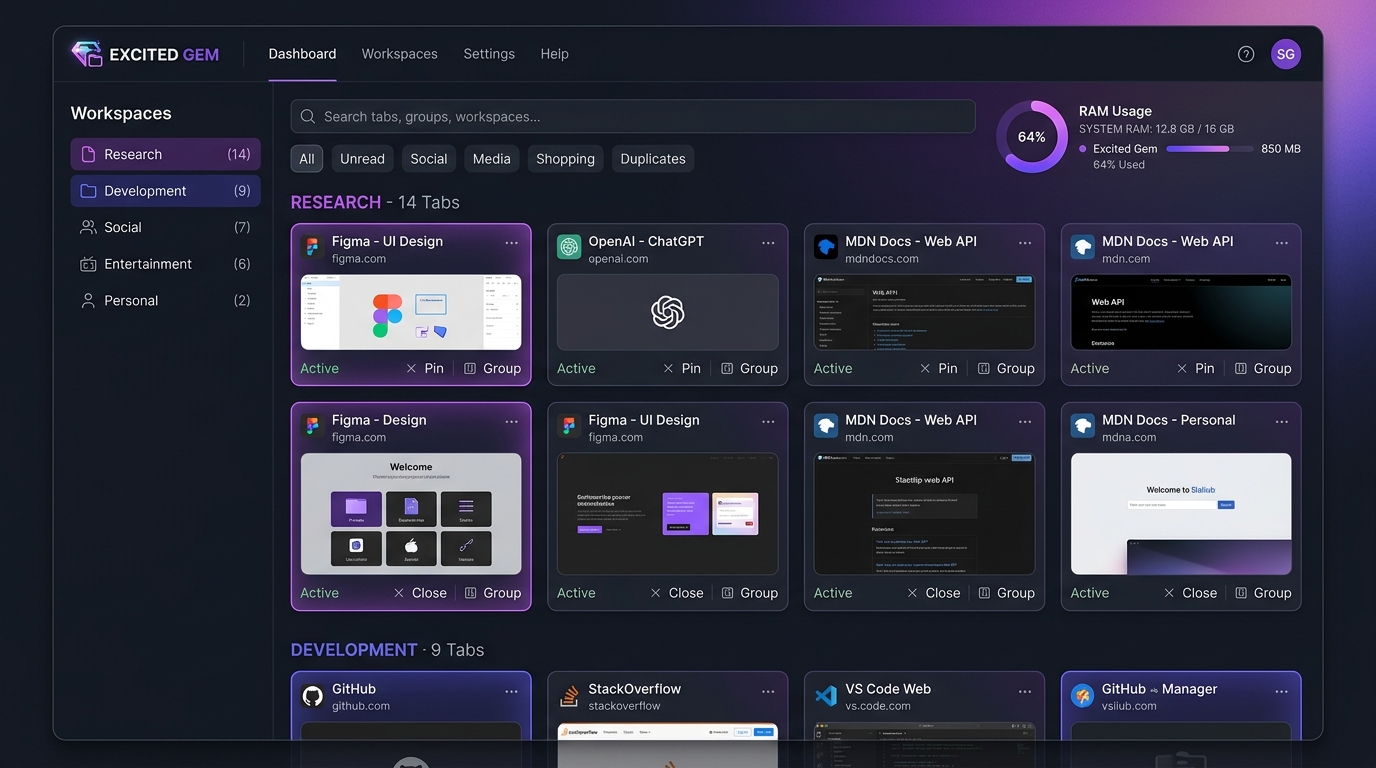
Task: Open three-dot menu on MDN Docs - Personal card
Action: tap(1282, 422)
